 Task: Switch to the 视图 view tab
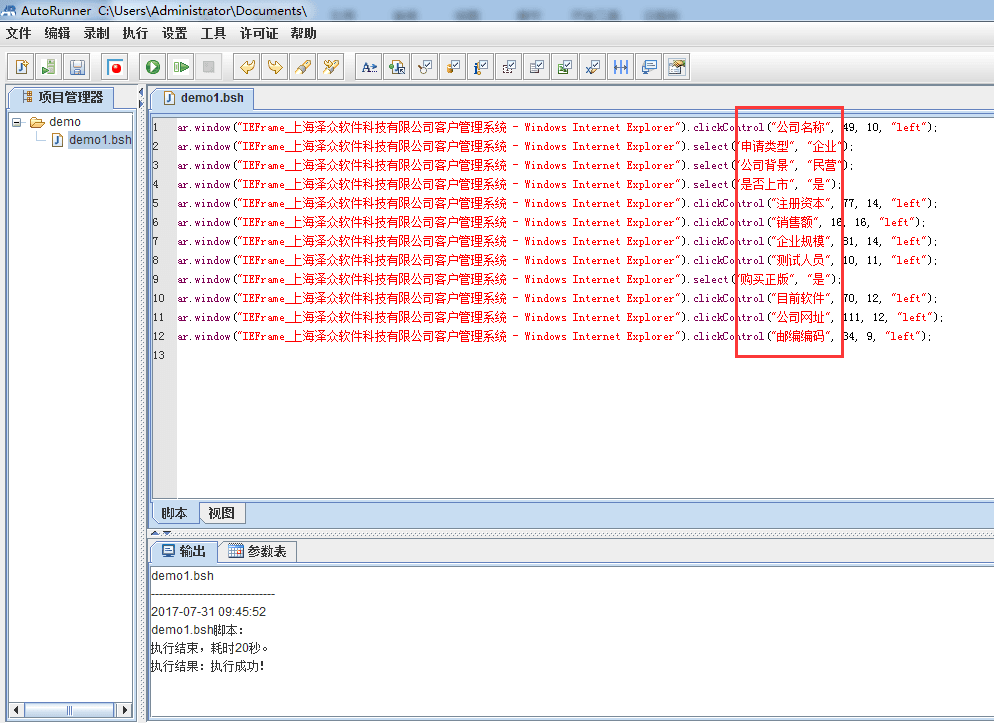point(221,513)
